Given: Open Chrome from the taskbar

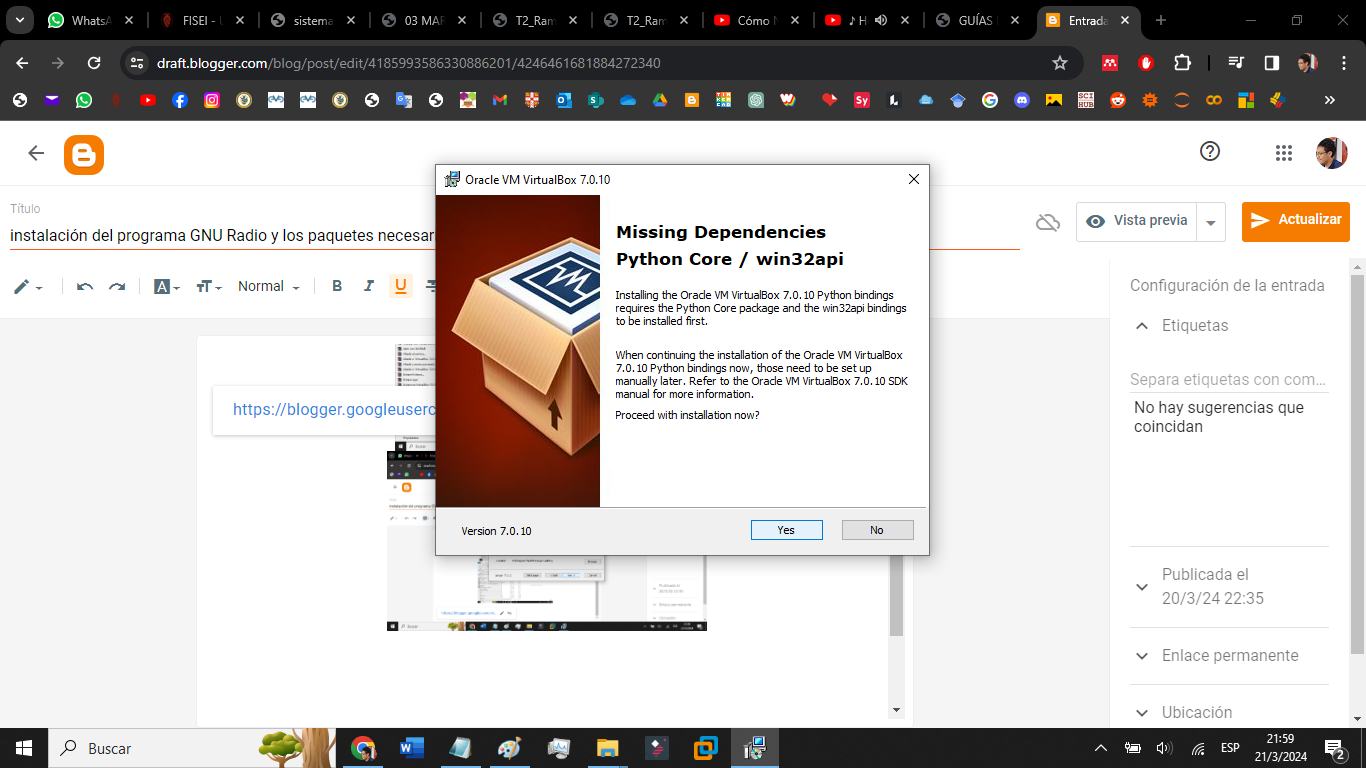Looking at the screenshot, I should coord(363,748).
